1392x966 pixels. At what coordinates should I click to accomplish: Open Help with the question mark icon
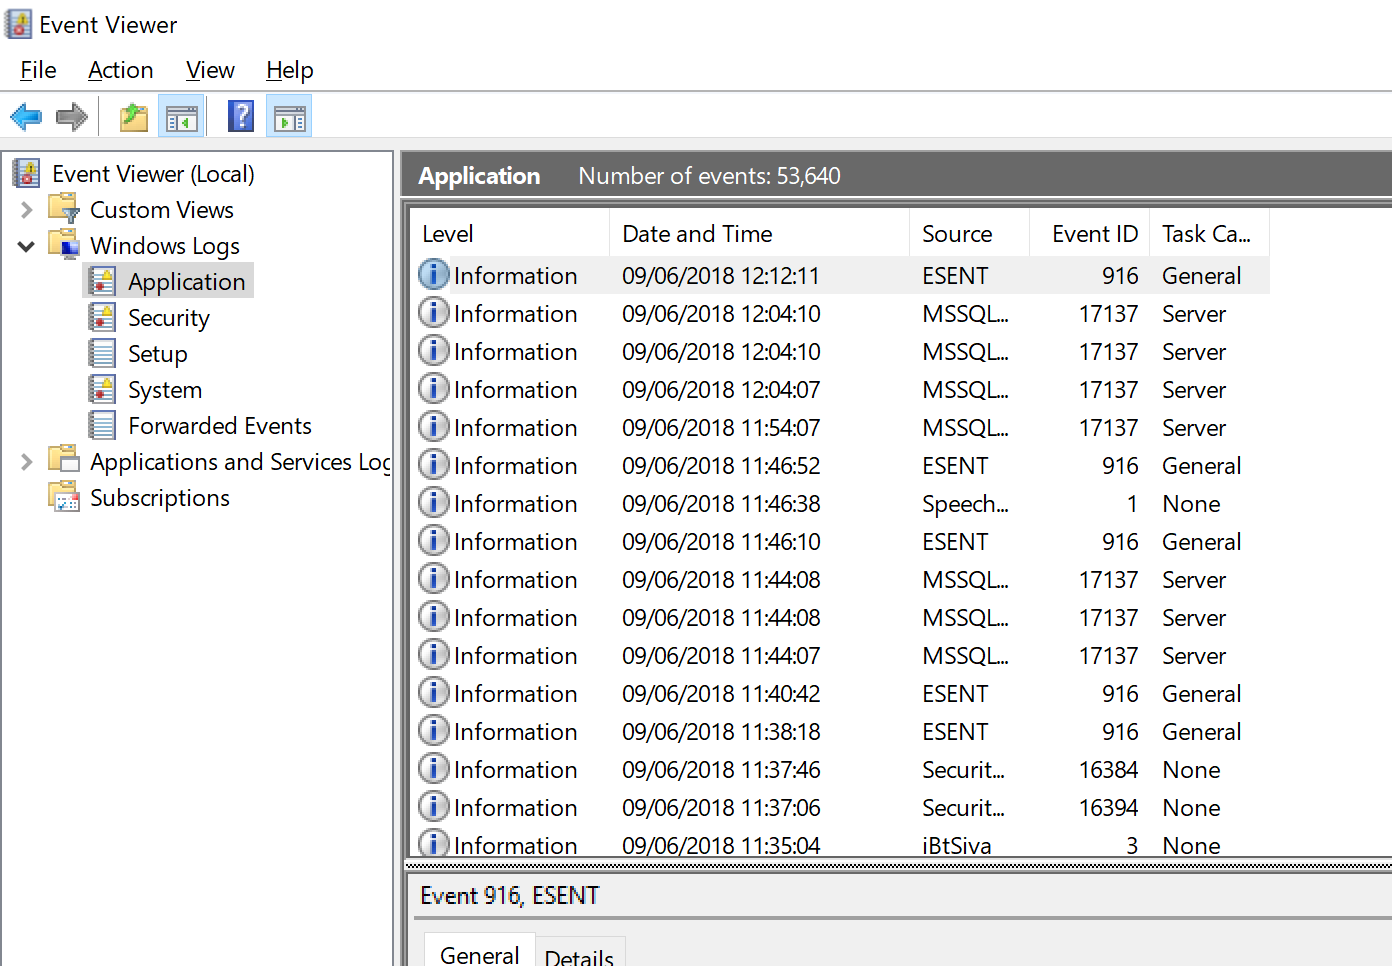tap(241, 117)
